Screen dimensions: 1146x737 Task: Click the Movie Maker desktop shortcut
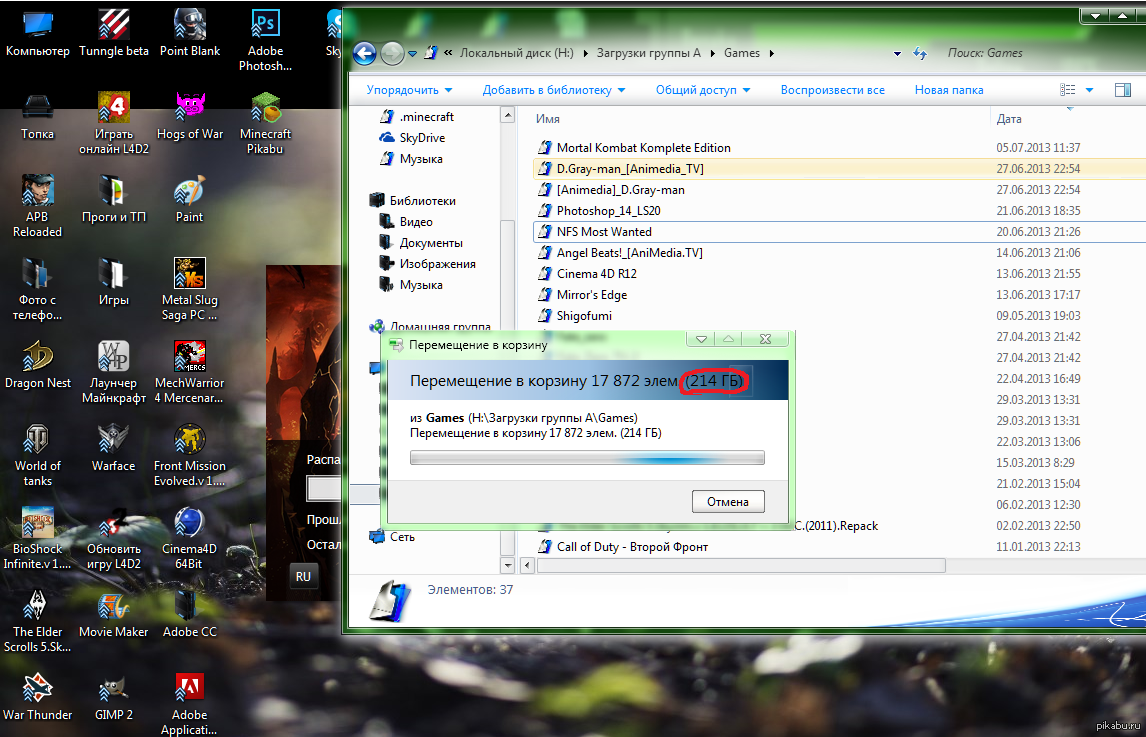pos(113,606)
